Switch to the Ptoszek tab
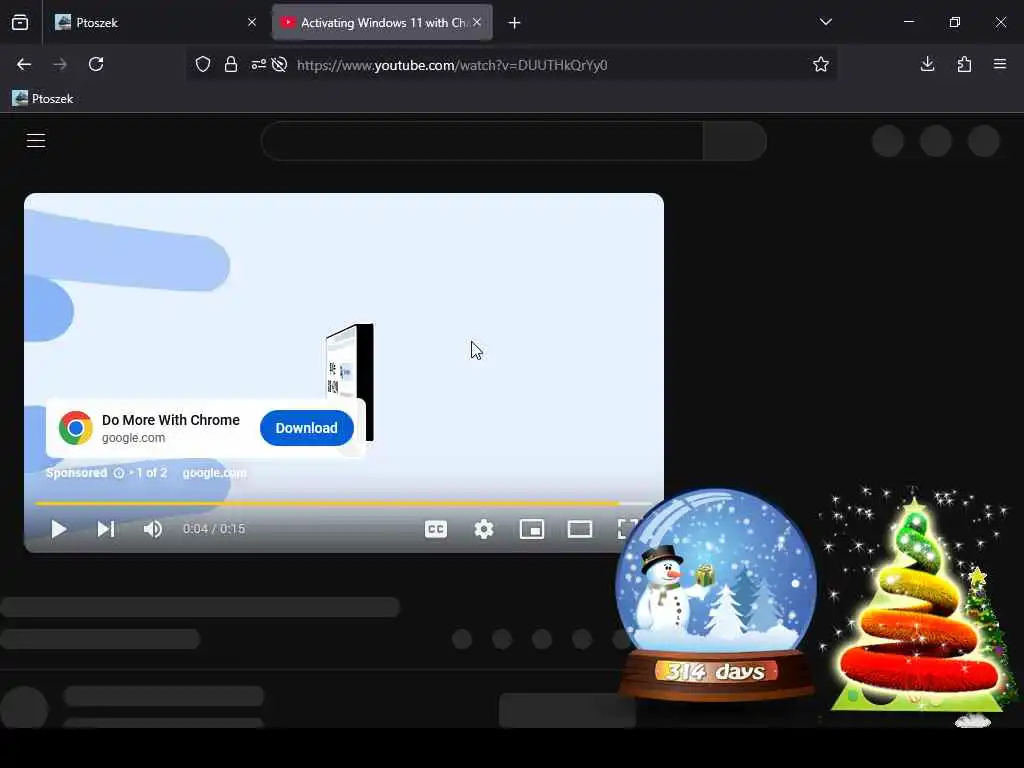Viewport: 1024px width, 768px height. [157, 23]
